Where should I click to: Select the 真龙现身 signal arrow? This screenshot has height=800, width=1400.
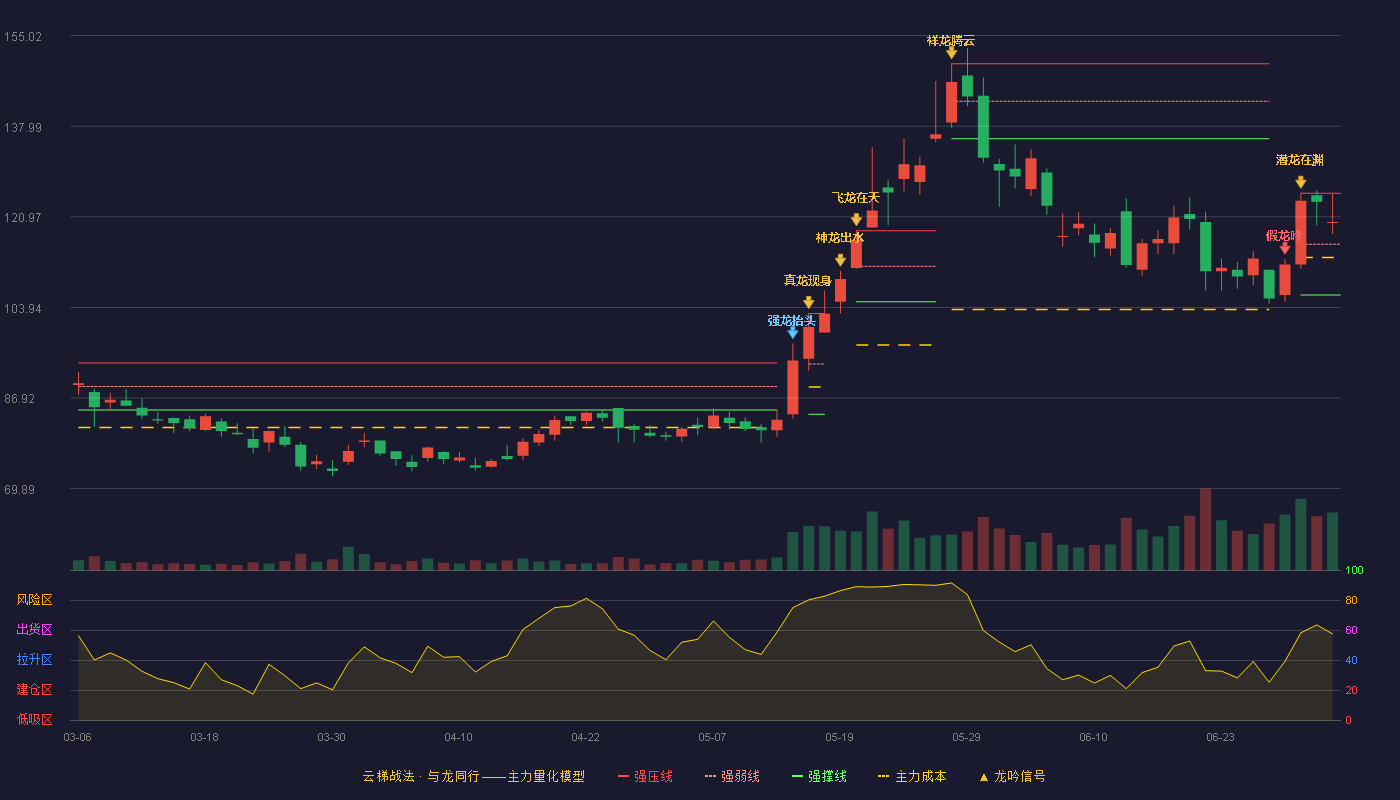[x=808, y=302]
